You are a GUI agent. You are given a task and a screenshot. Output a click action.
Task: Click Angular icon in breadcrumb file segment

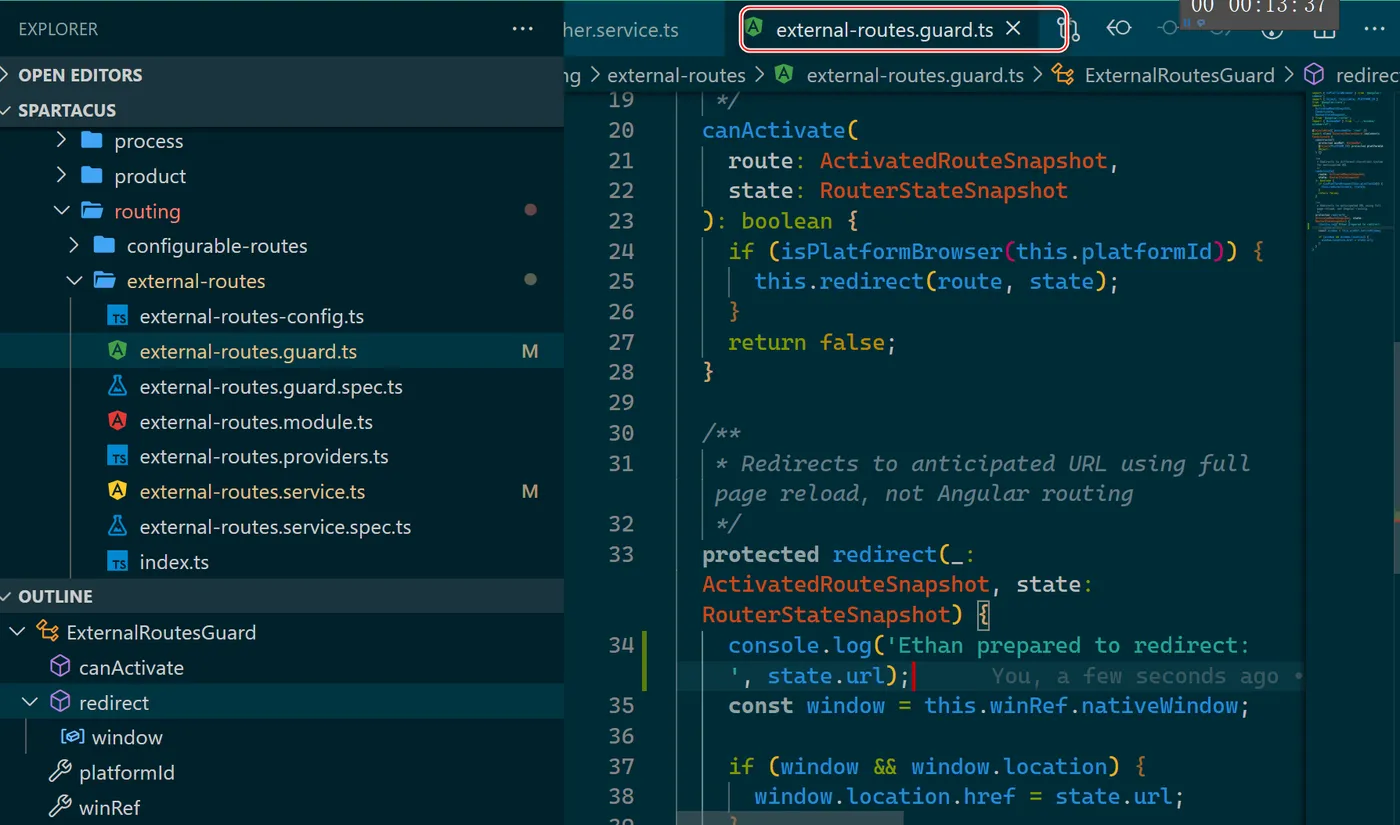785,74
